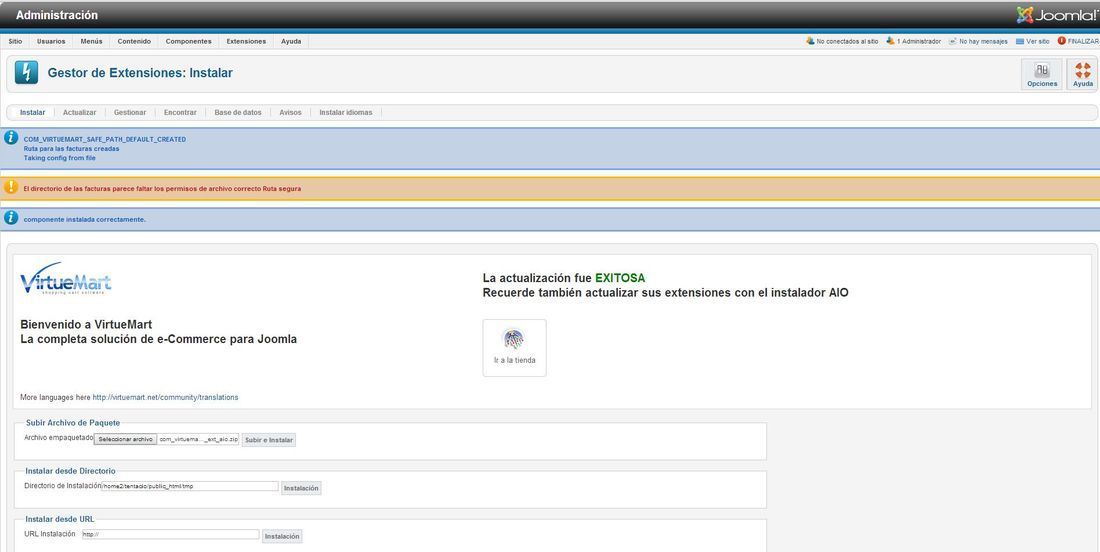1100x552 pixels.
Task: Switch to the 'Base de datos' tab
Action: (238, 112)
